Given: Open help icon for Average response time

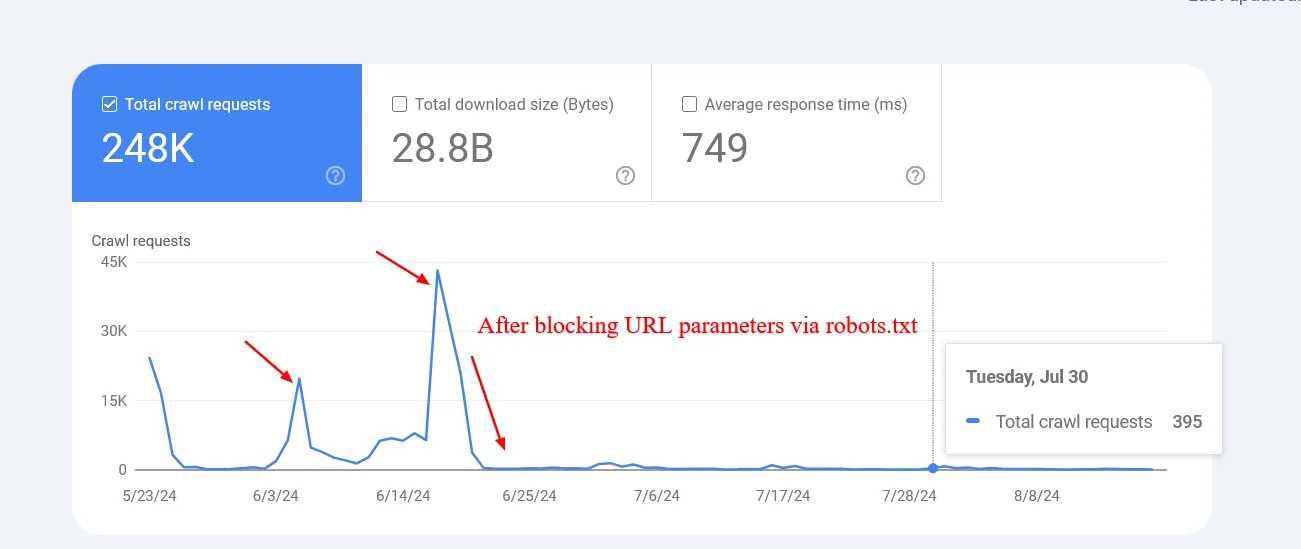Looking at the screenshot, I should [x=915, y=176].
